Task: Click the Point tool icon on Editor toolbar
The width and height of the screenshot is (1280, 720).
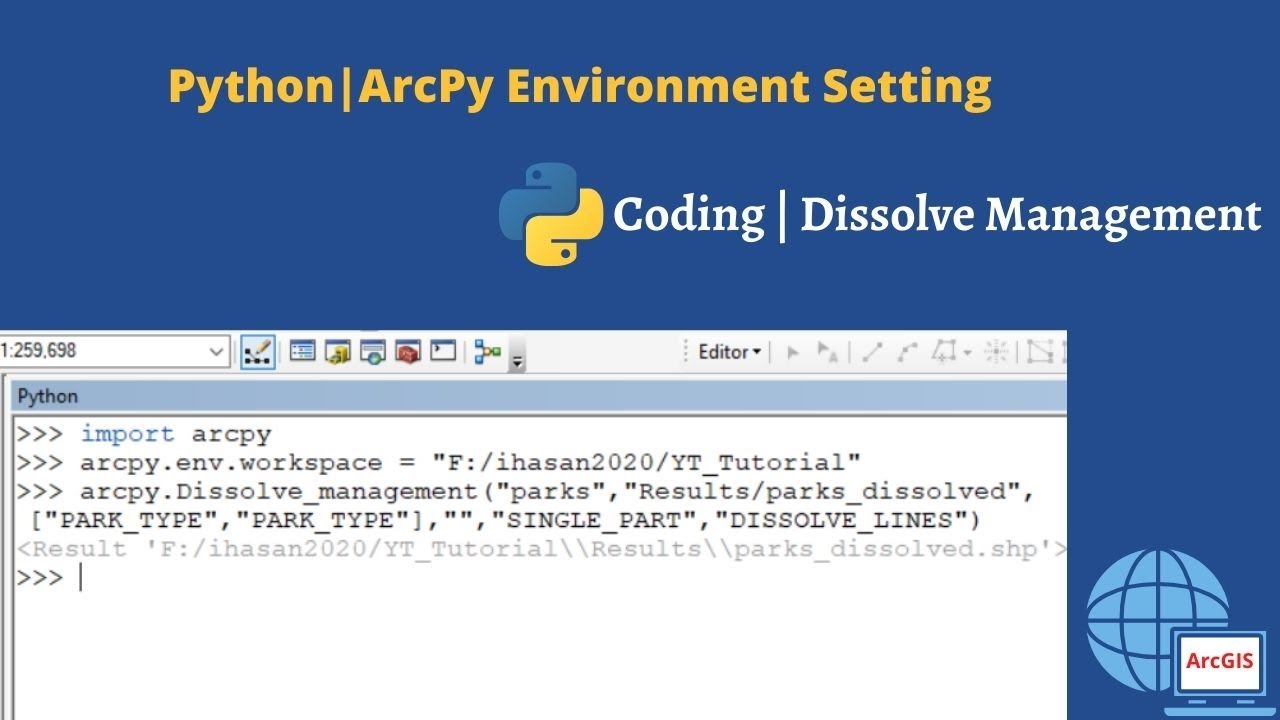Action: (996, 352)
